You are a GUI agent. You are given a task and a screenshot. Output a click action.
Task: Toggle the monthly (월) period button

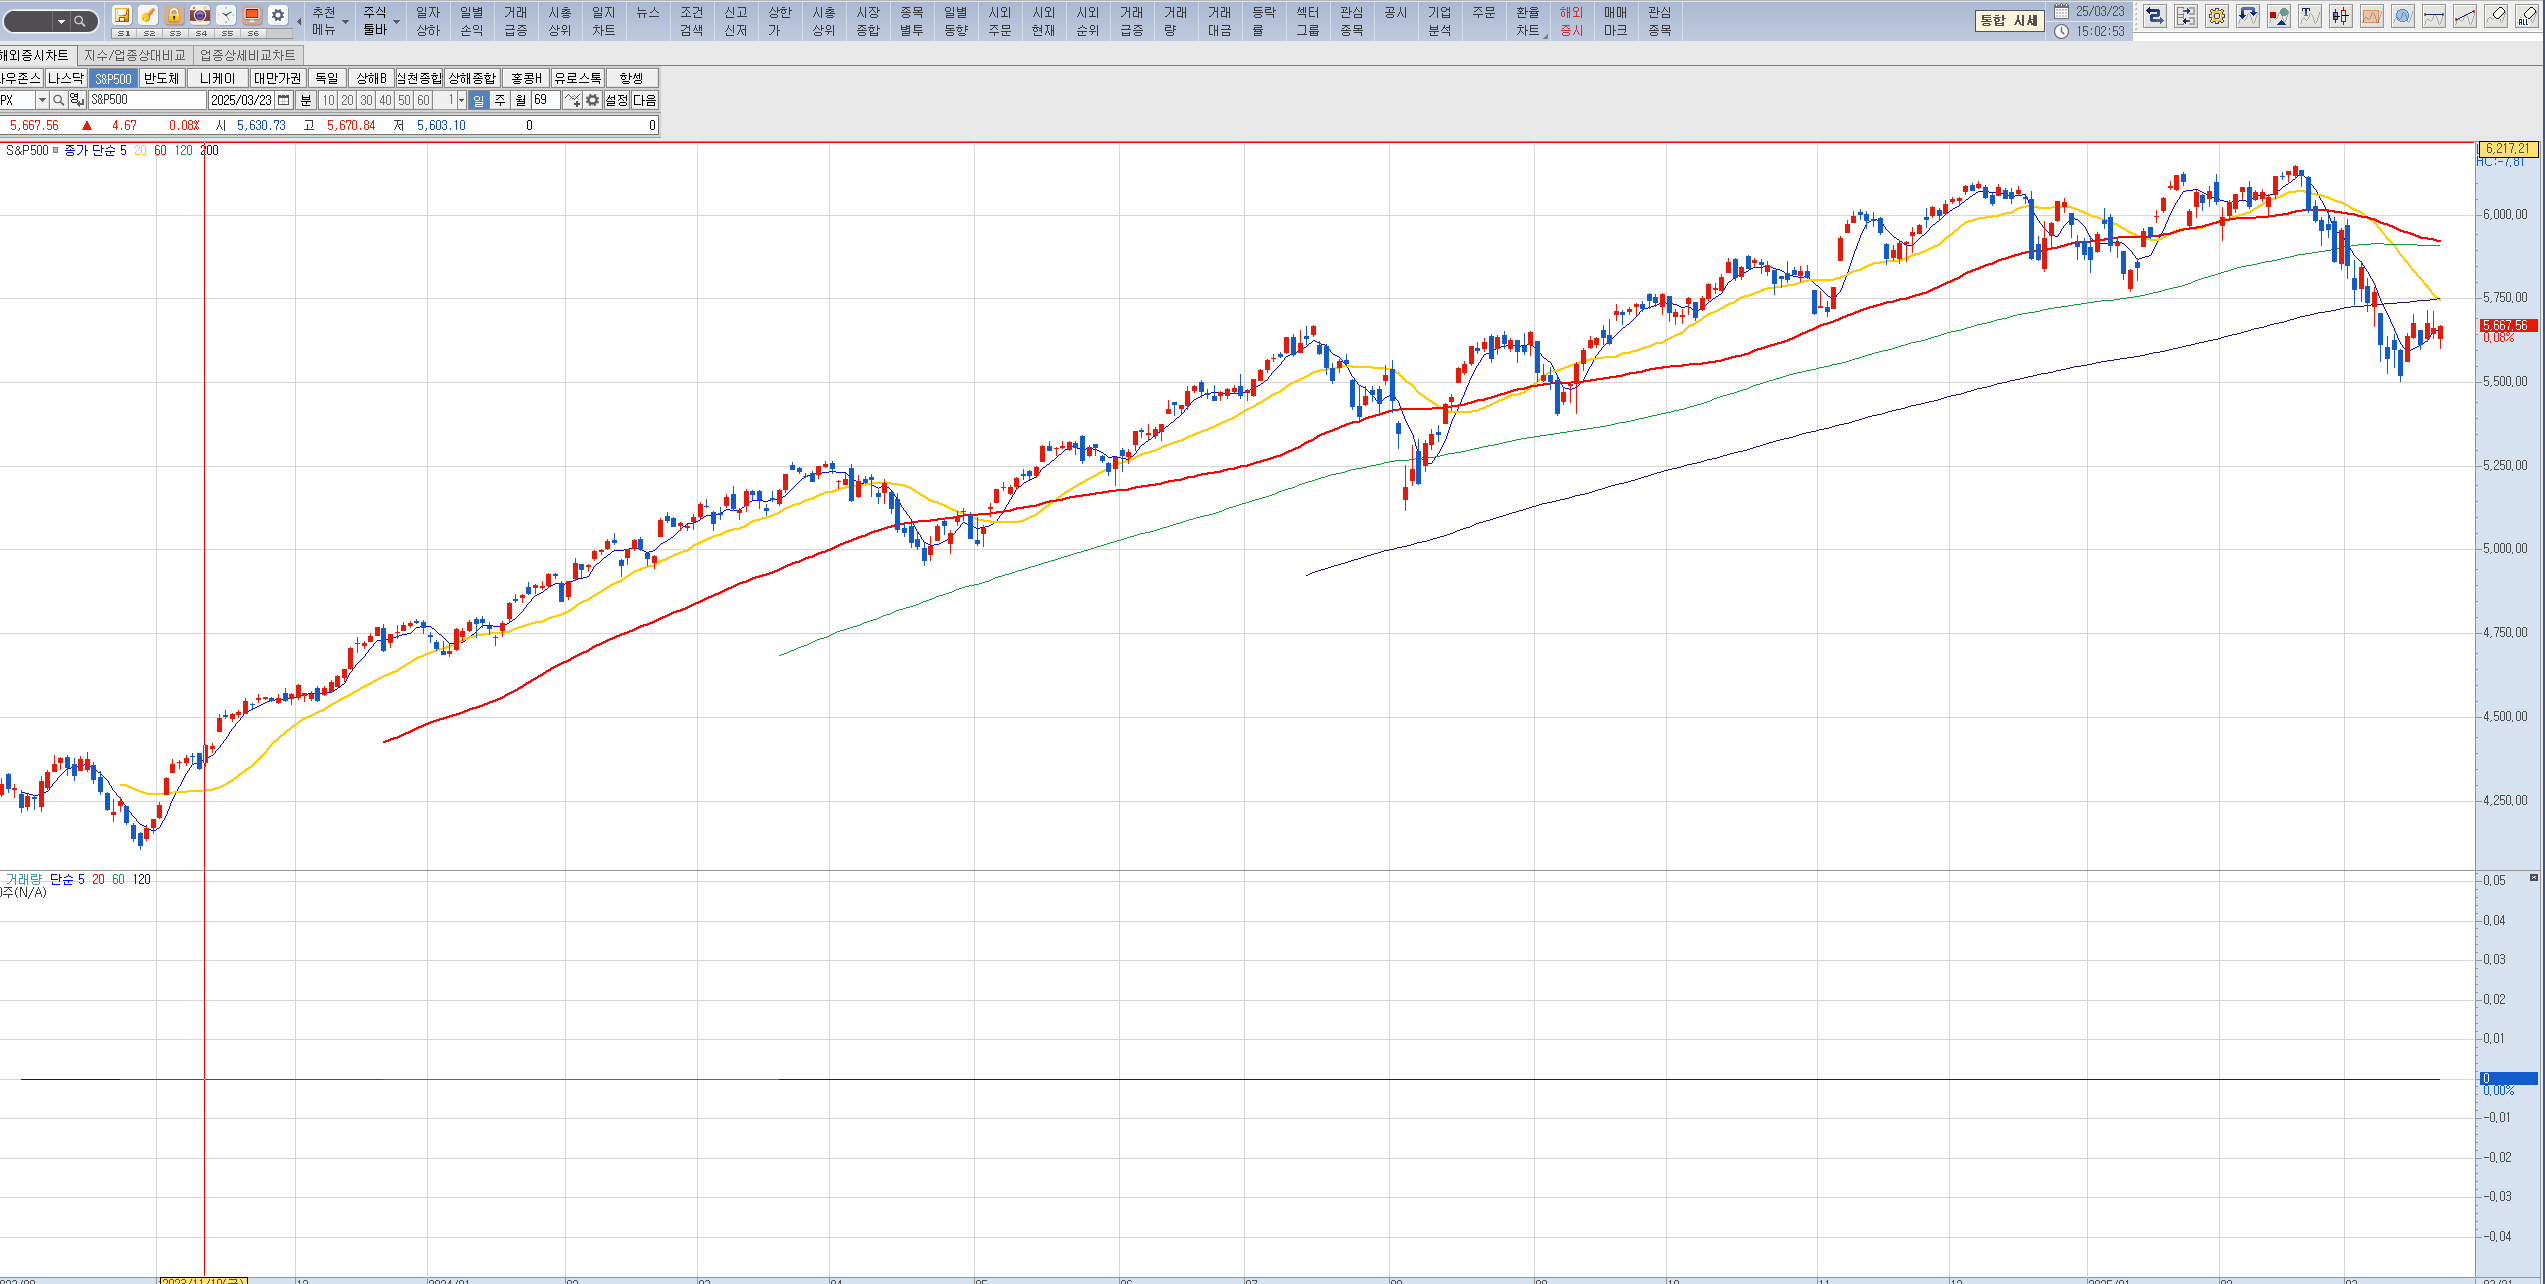[520, 100]
